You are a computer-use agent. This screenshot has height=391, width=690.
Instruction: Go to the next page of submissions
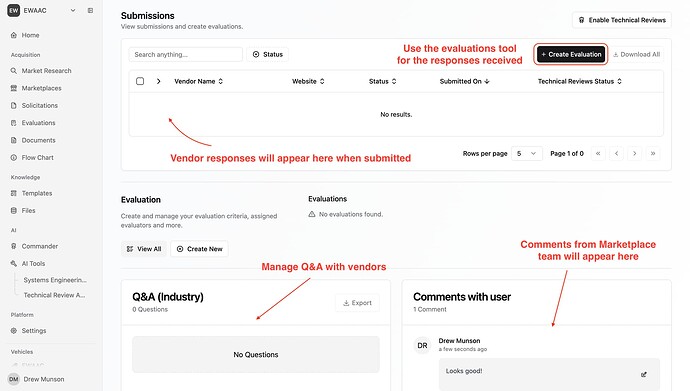[635, 153]
